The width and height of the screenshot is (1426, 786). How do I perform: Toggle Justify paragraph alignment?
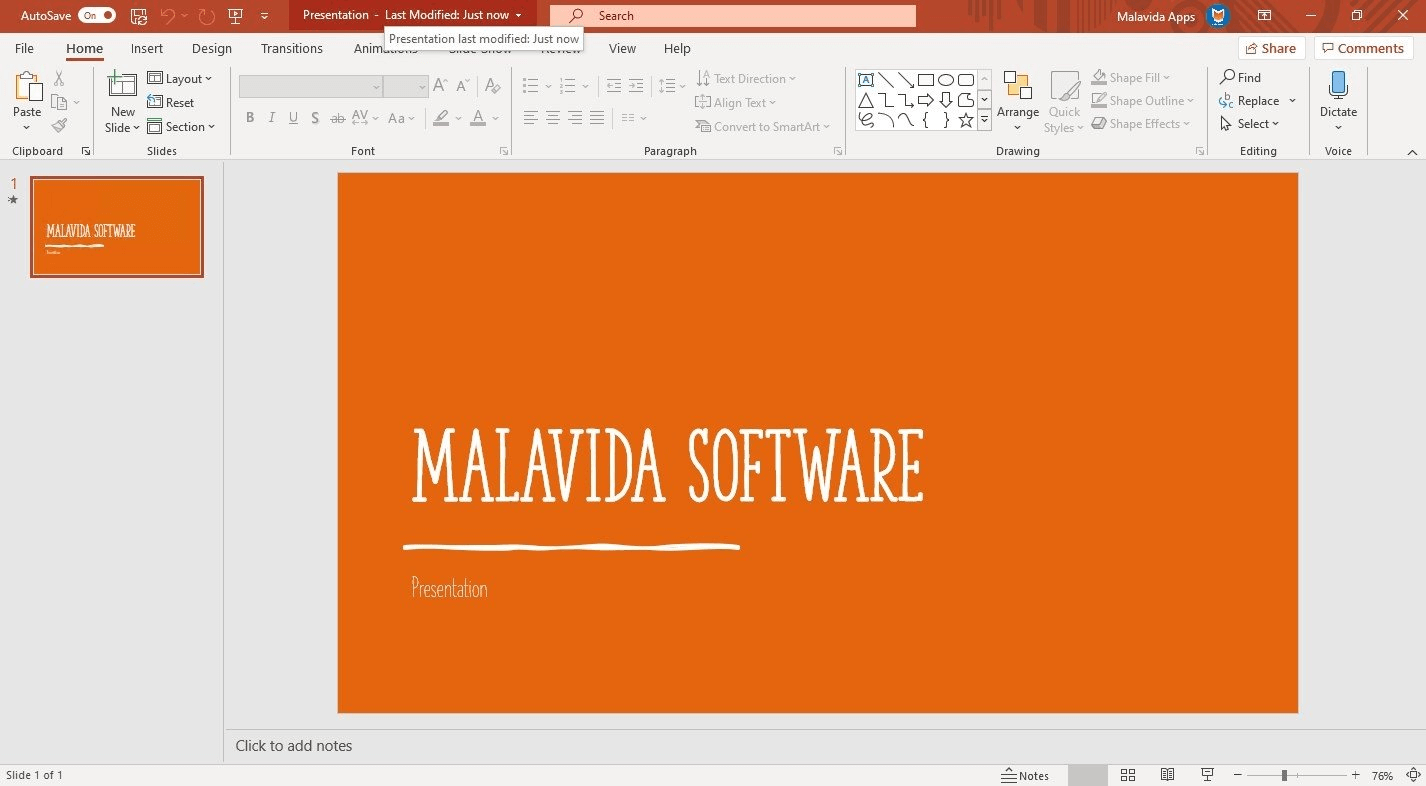(597, 118)
